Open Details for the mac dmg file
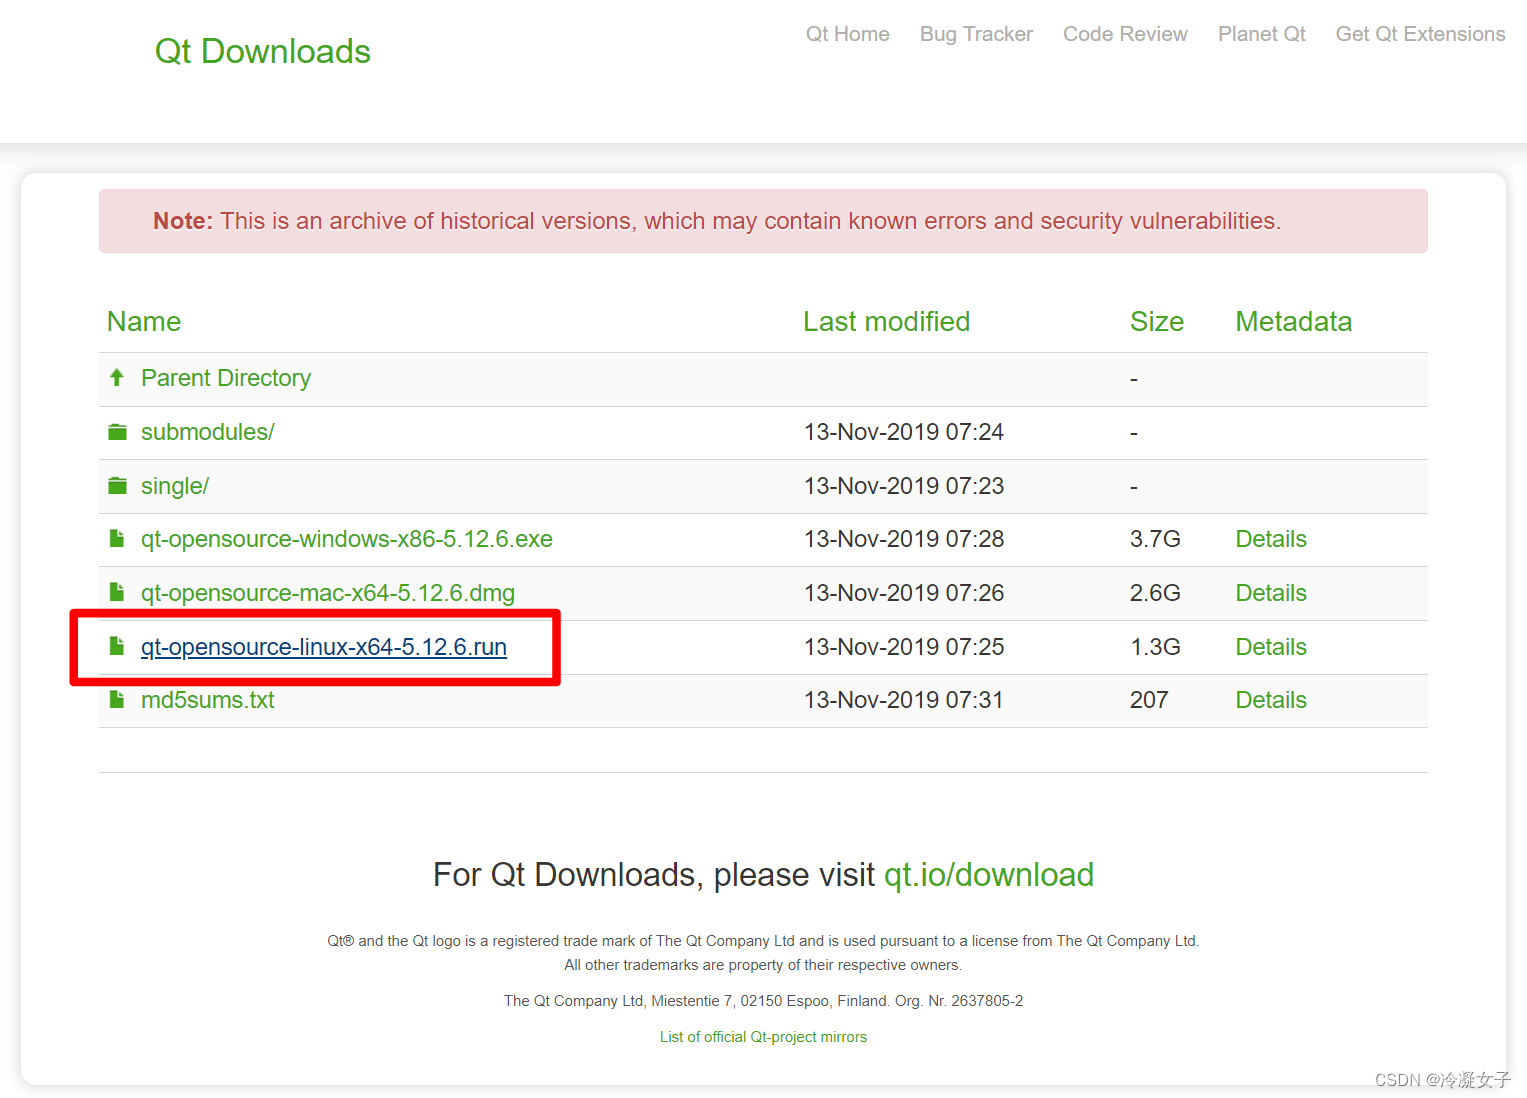1527x1098 pixels. click(1270, 592)
